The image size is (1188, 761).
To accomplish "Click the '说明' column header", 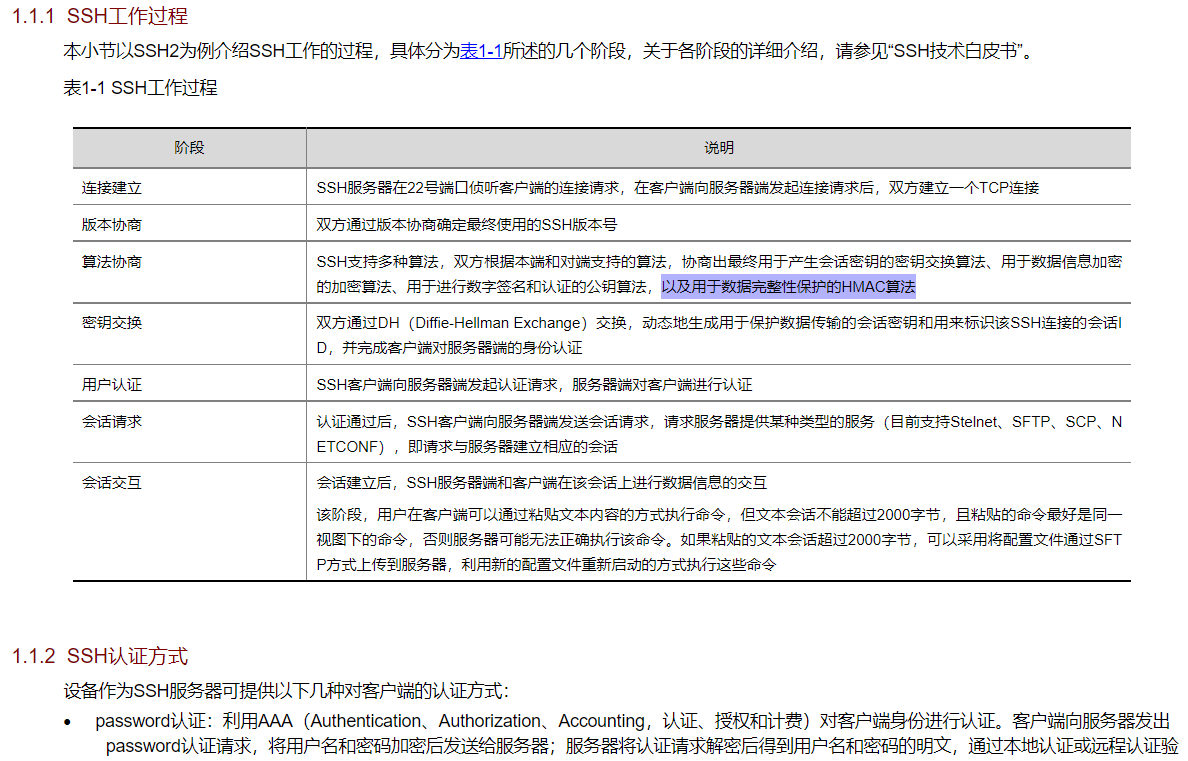I will pos(718,148).
